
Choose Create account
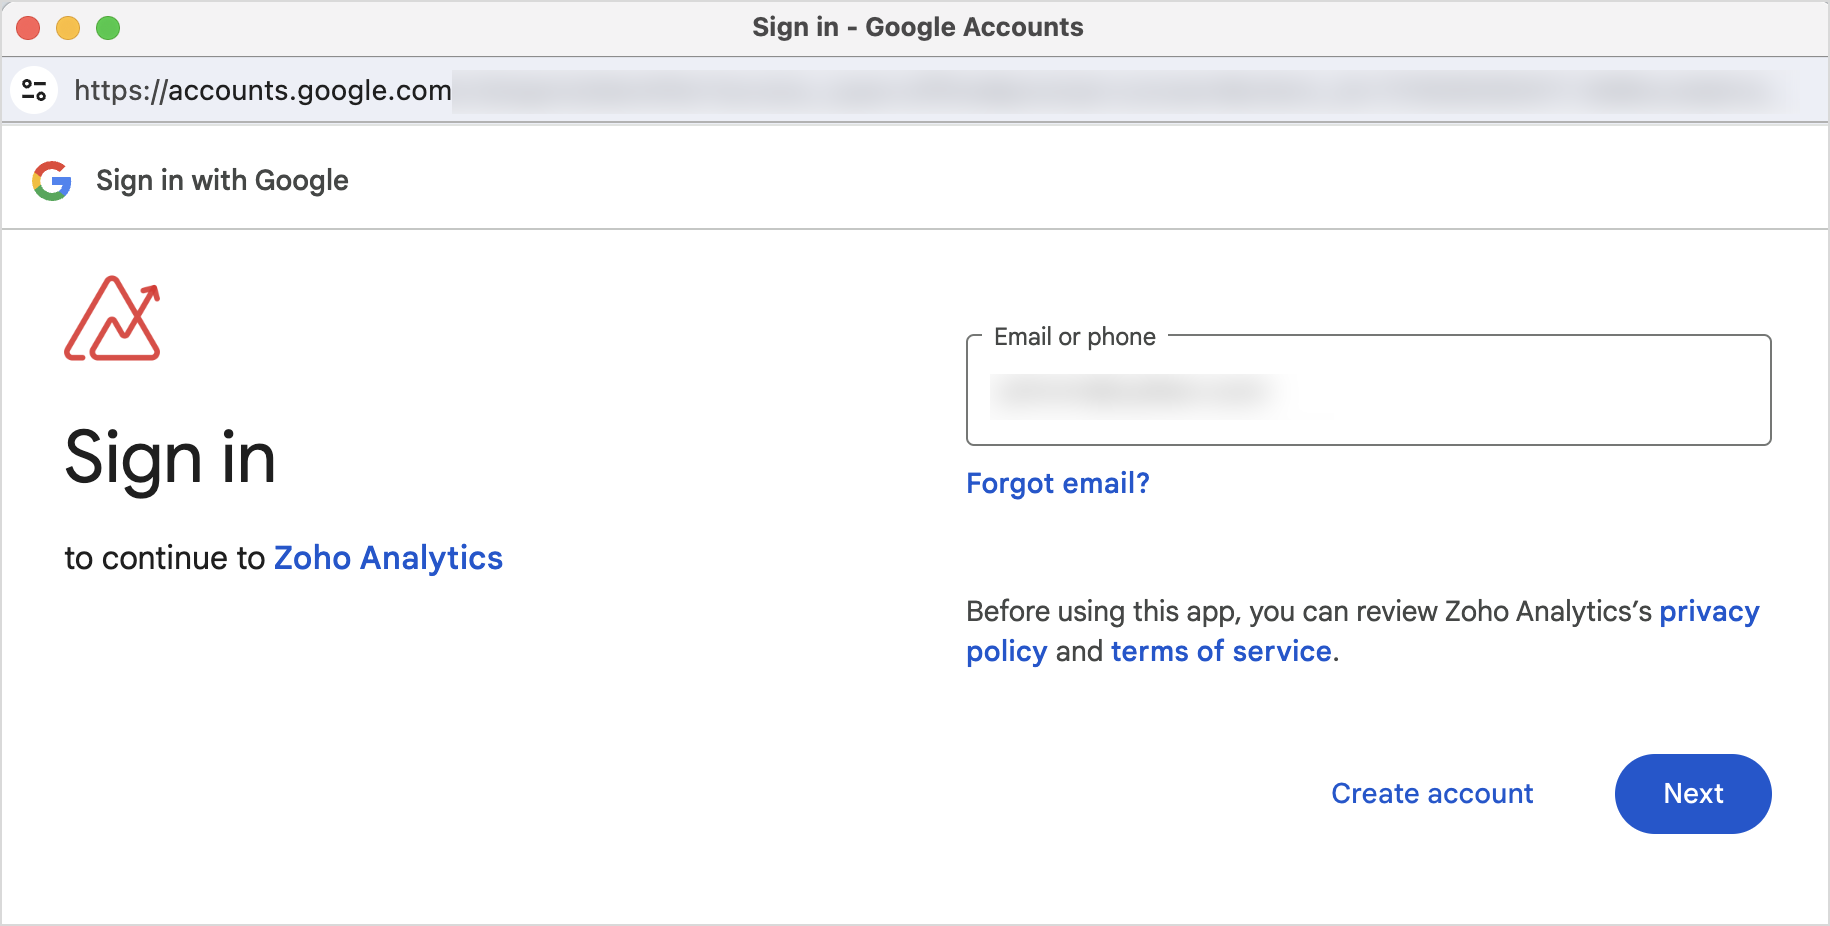point(1432,794)
